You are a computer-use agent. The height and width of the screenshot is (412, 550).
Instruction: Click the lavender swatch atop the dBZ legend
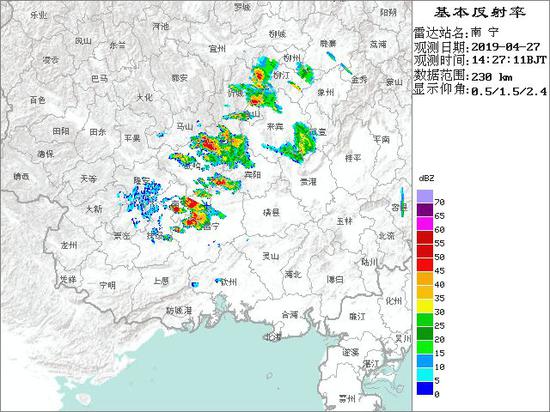(x=425, y=196)
